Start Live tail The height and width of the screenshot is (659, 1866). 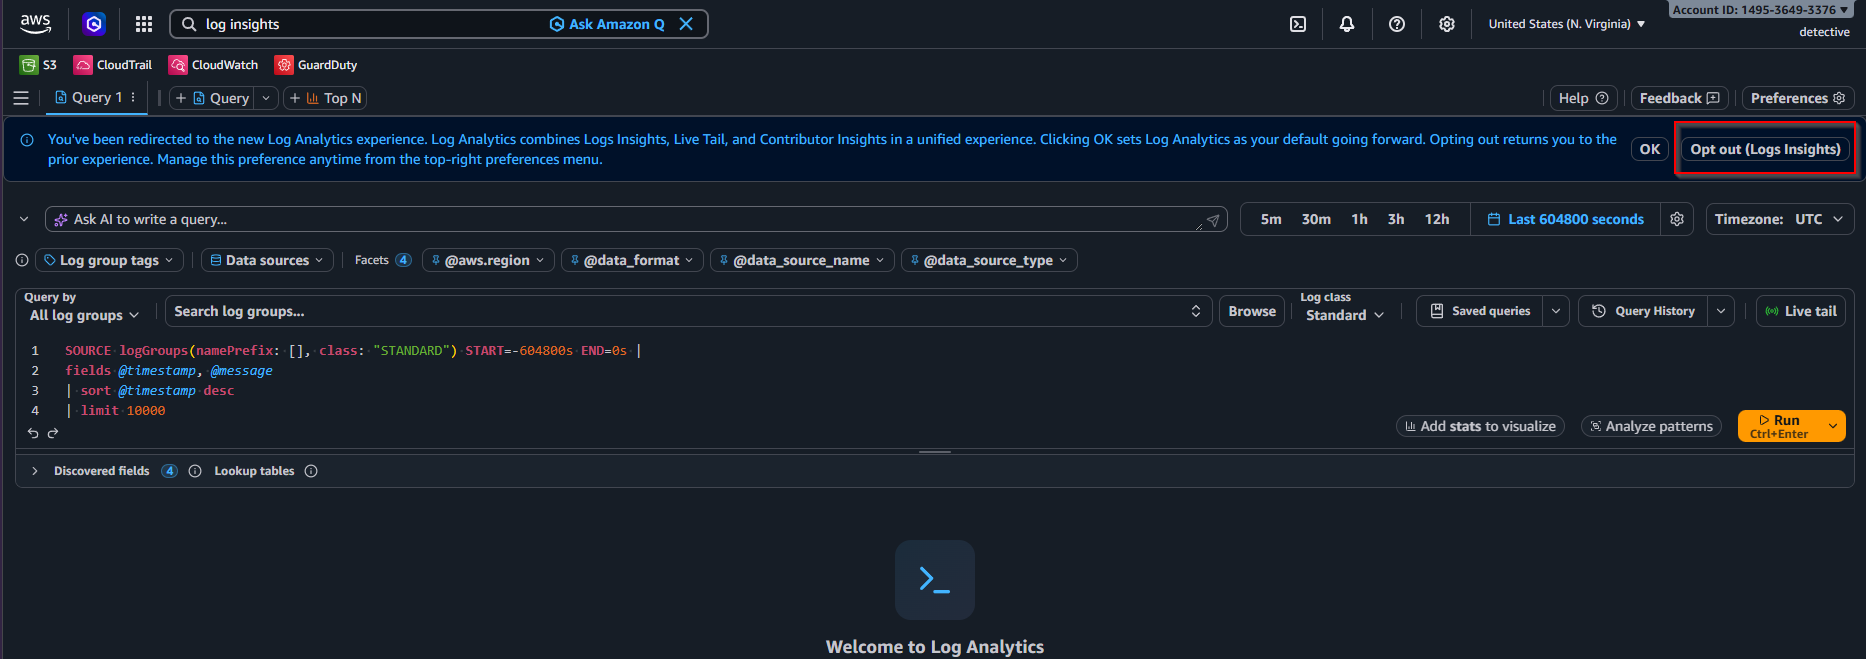(1801, 311)
